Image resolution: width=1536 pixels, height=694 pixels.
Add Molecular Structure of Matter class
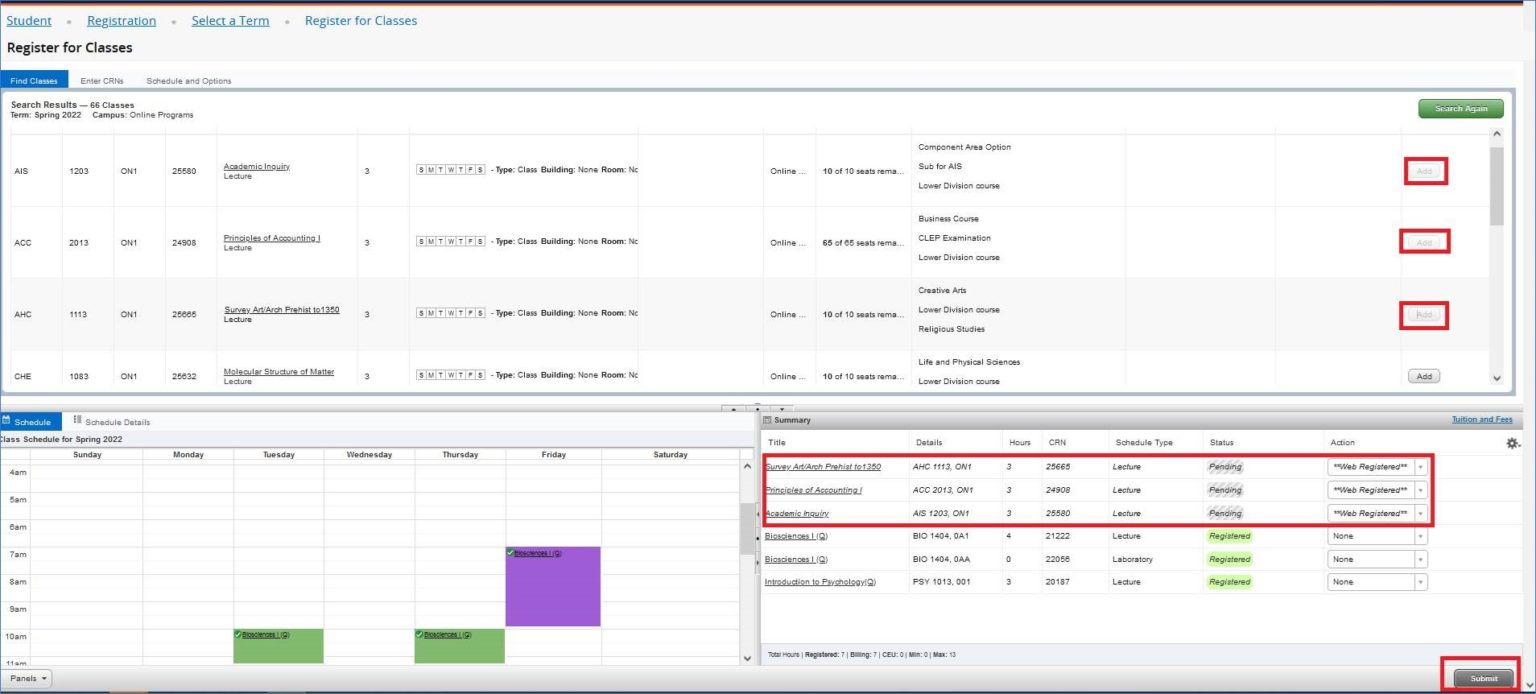(x=1424, y=377)
